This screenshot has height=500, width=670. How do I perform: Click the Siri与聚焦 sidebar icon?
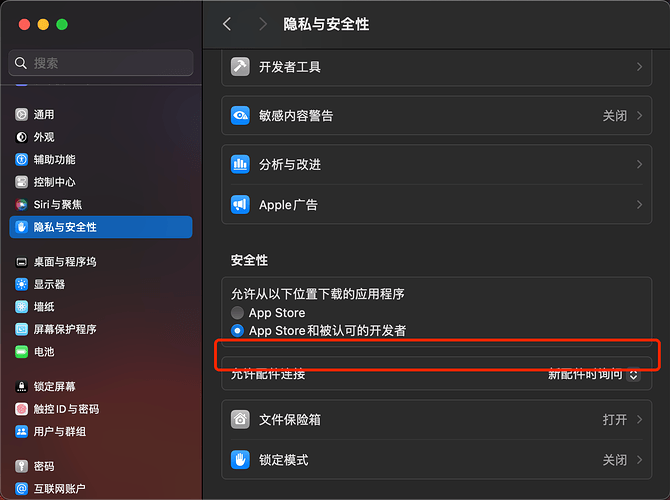22,204
